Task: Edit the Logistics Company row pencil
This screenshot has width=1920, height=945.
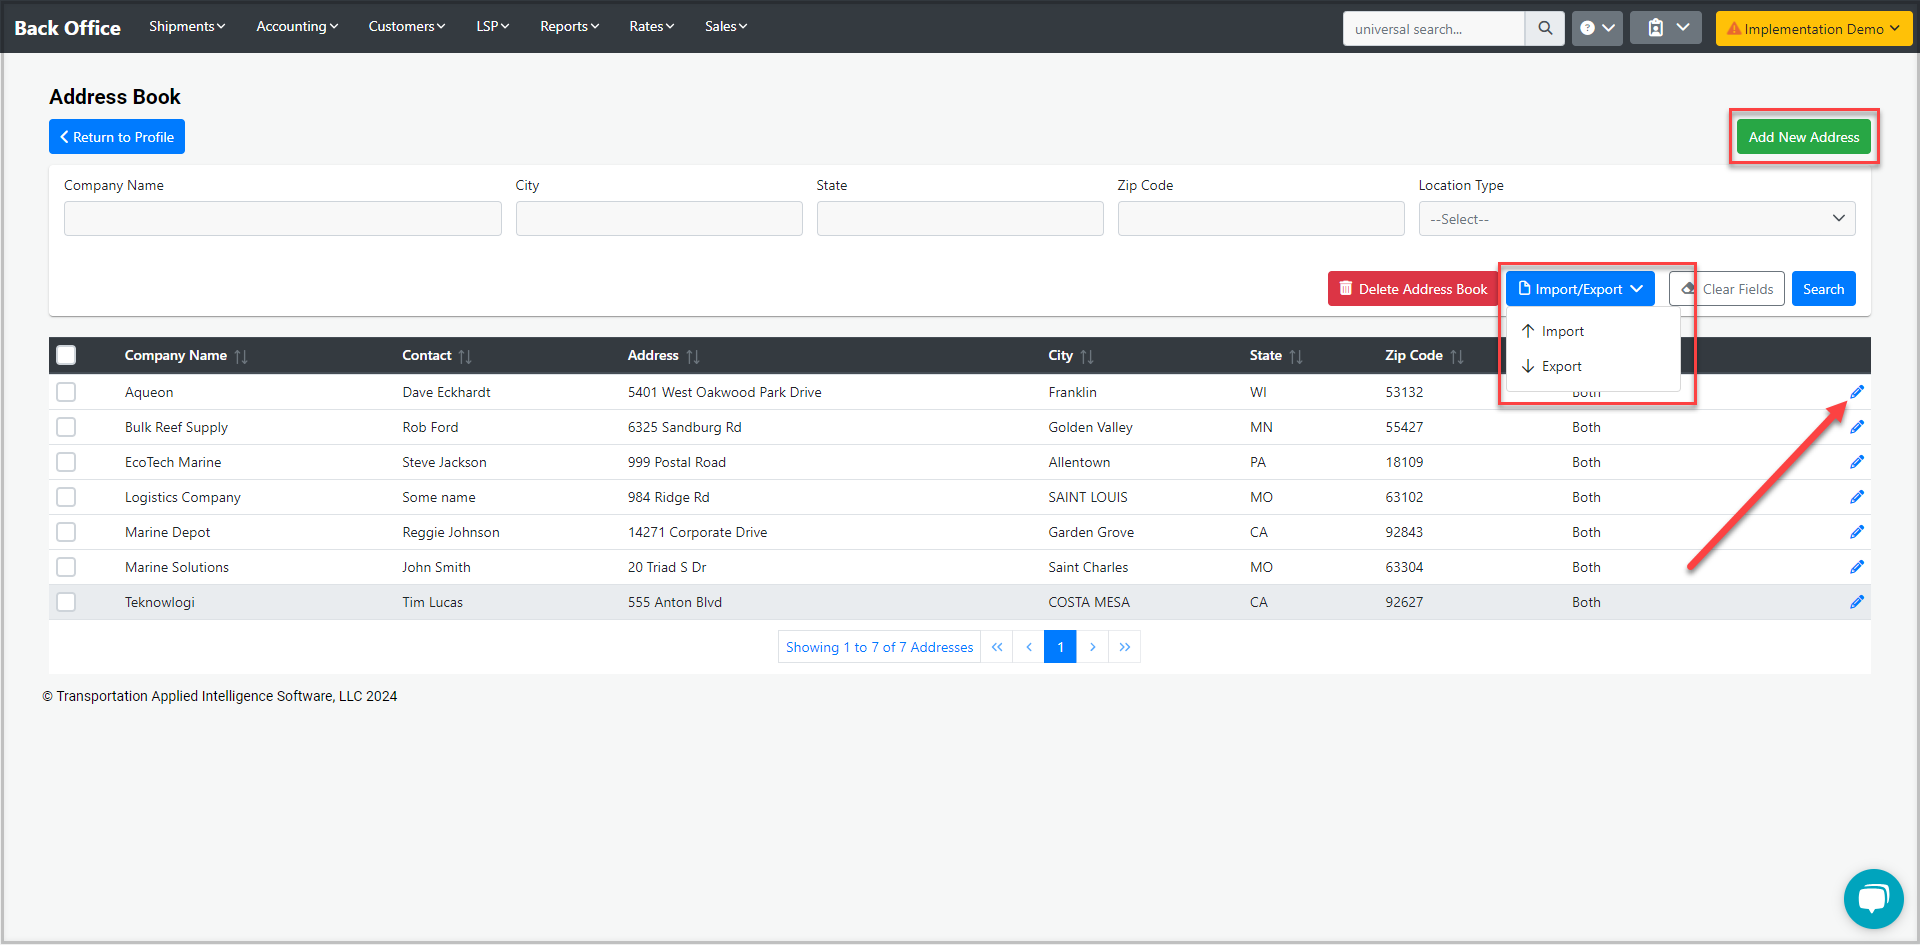Action: click(1857, 497)
